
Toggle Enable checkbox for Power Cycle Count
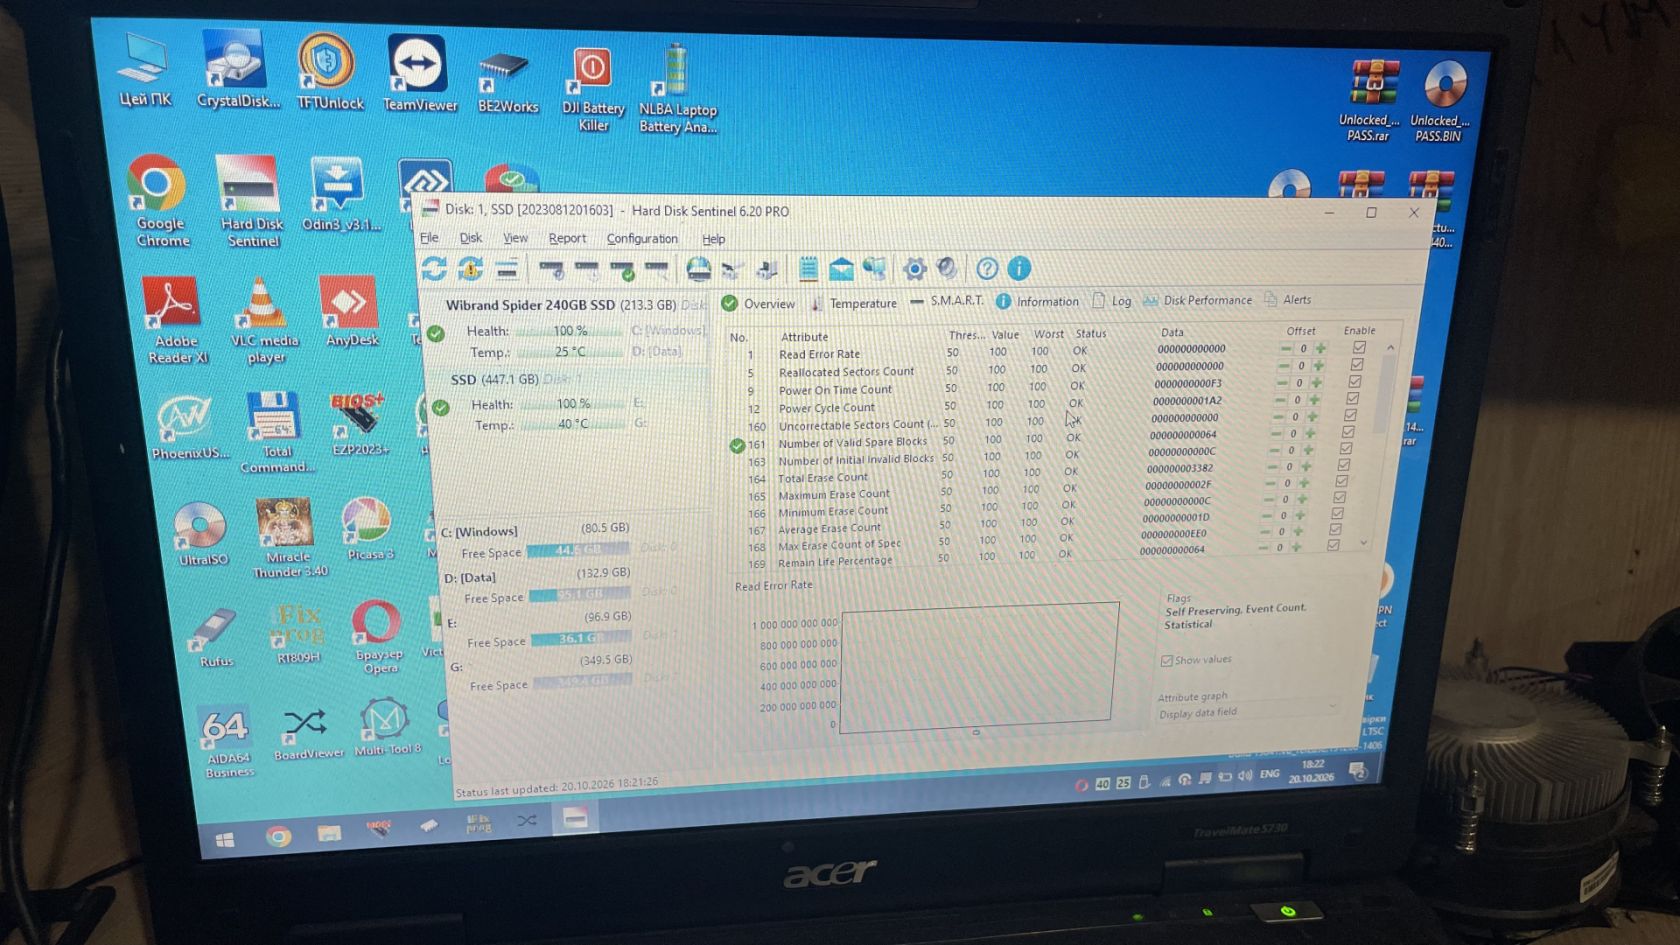click(x=1352, y=399)
